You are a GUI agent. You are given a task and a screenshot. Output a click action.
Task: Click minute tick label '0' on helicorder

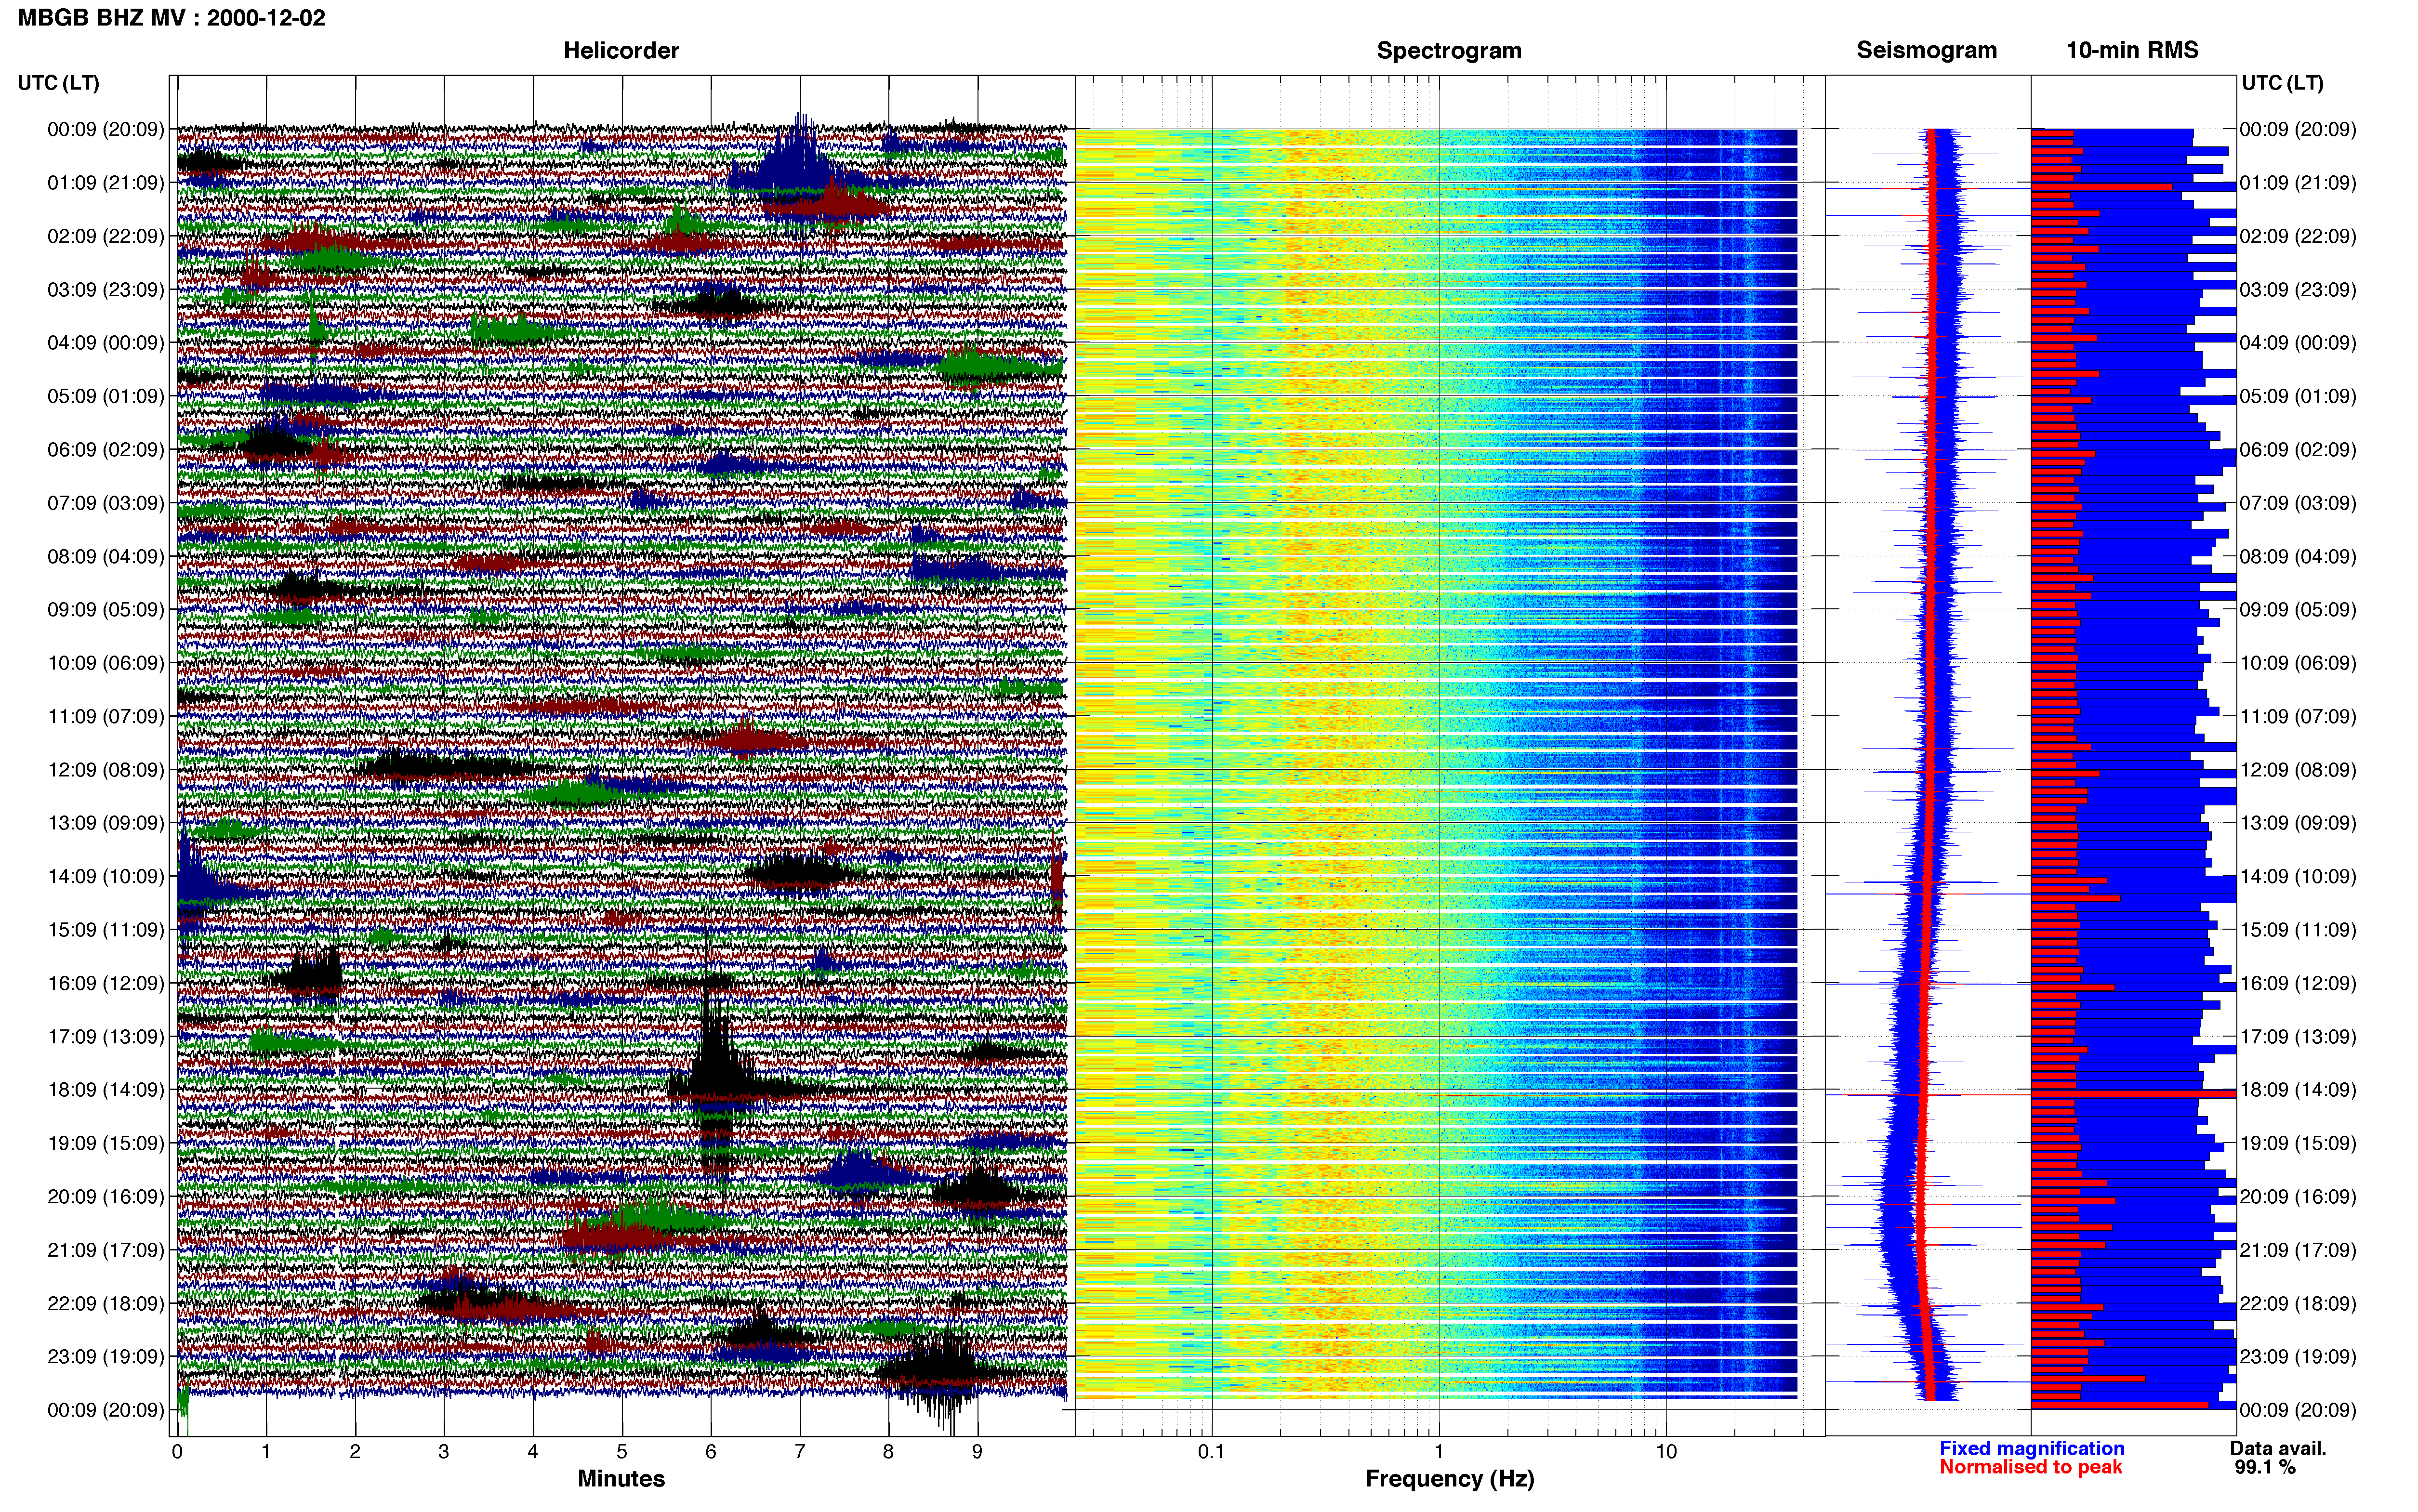click(177, 1451)
